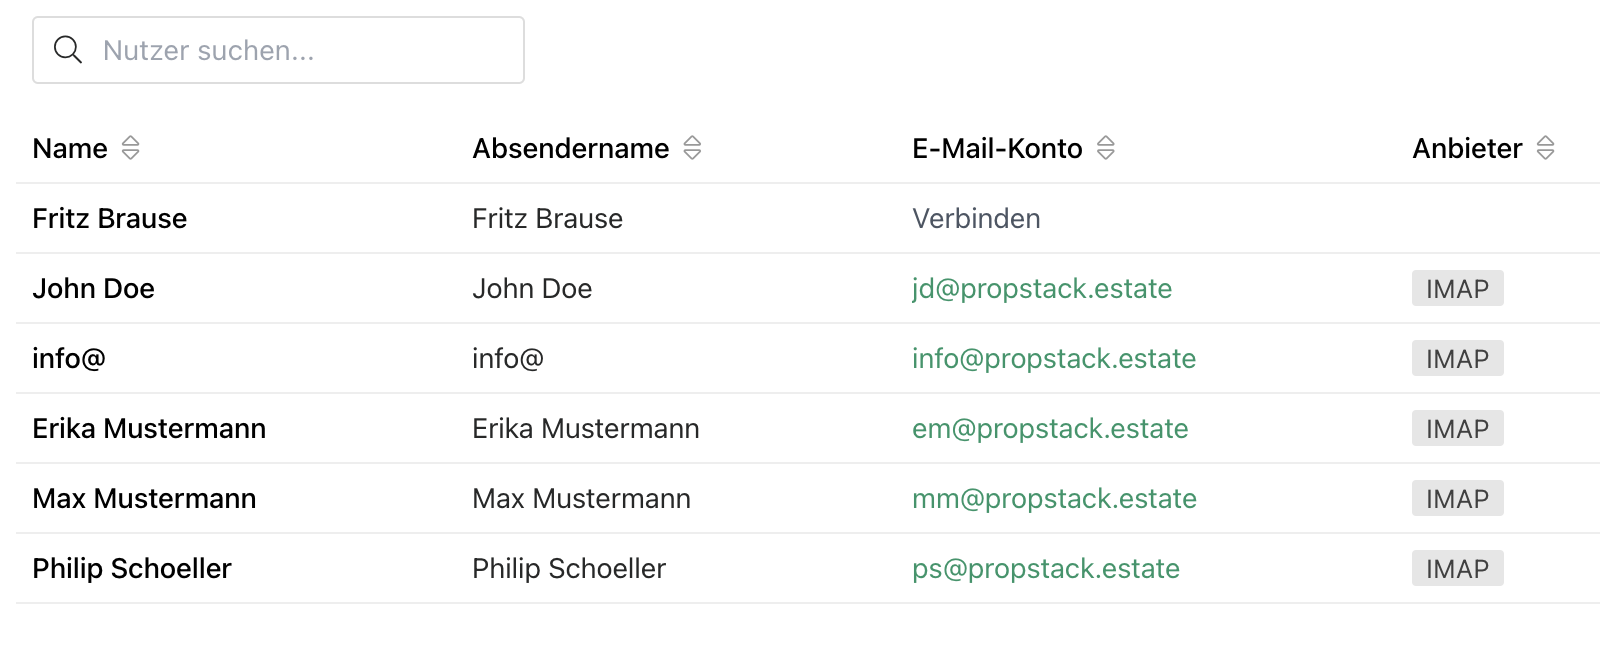Click the Anbieter column header label
The image size is (1600, 668).
coord(1467,149)
